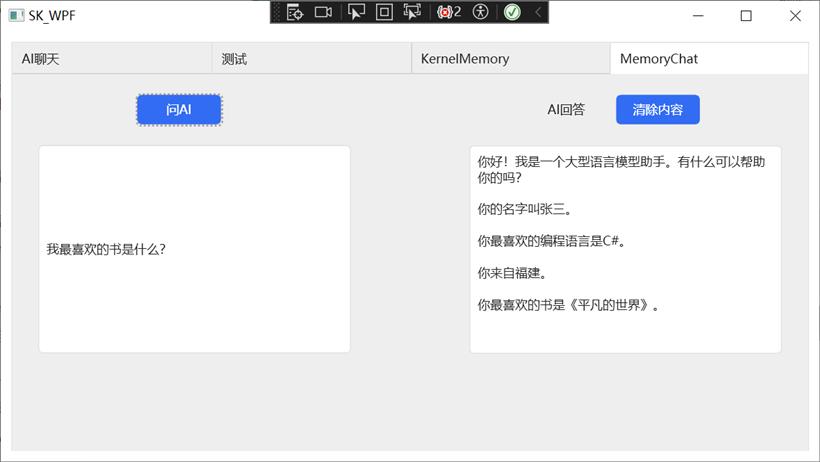
Task: Focus the question input box with 我最喜欢的书是什么?
Action: (x=195, y=249)
